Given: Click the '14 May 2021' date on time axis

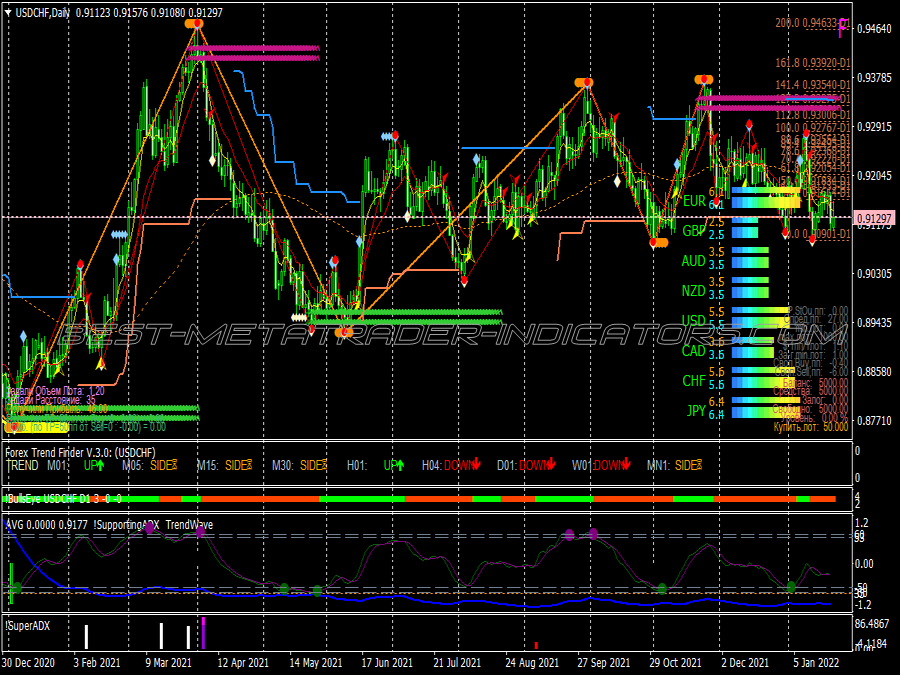Looking at the screenshot, I should 315,662.
